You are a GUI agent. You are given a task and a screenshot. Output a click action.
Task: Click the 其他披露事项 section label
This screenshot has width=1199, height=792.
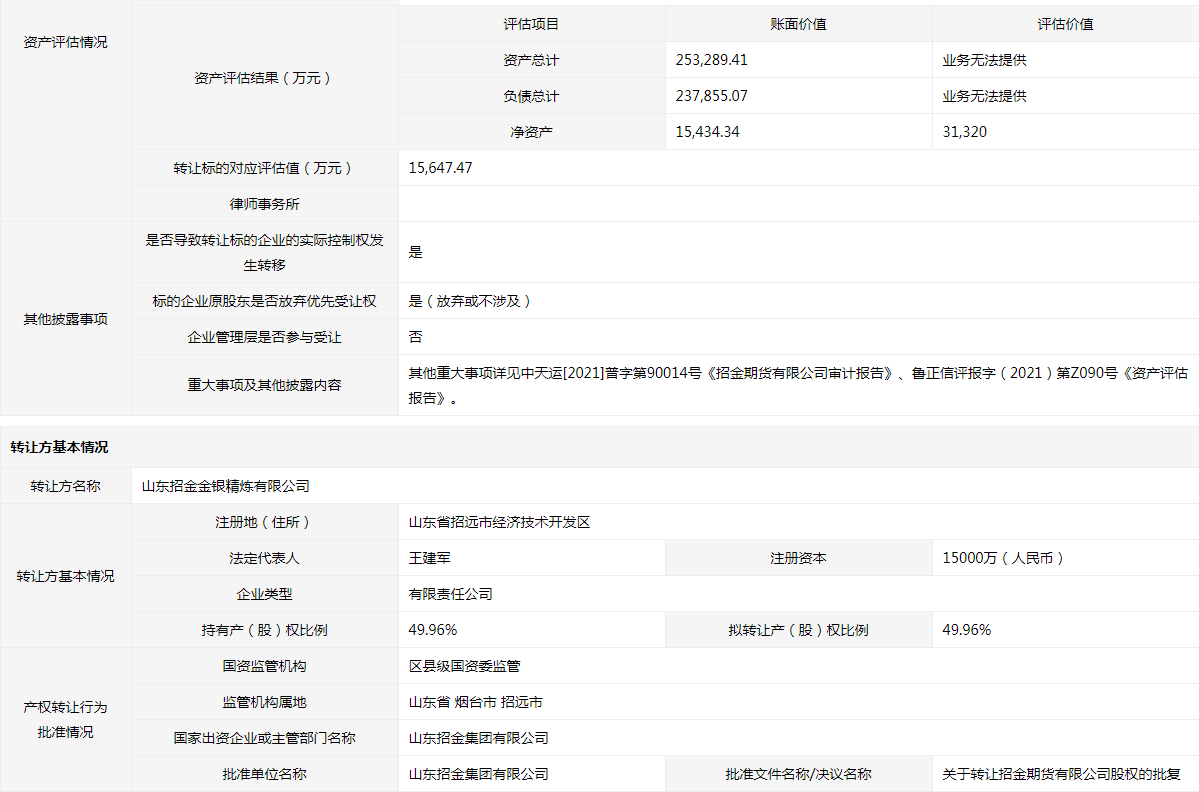[65, 319]
